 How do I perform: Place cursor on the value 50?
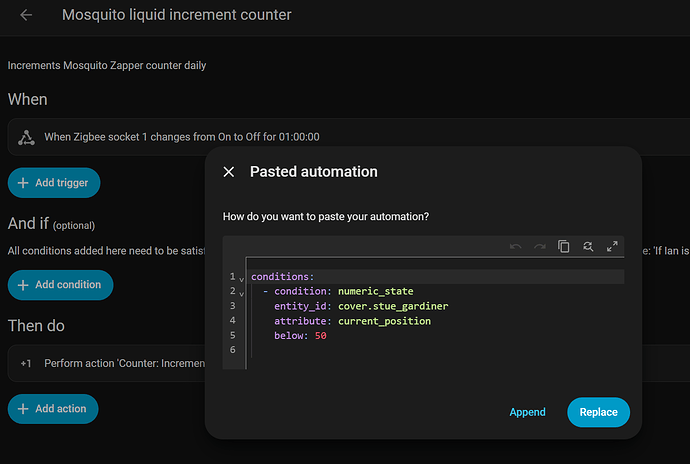tap(320, 336)
